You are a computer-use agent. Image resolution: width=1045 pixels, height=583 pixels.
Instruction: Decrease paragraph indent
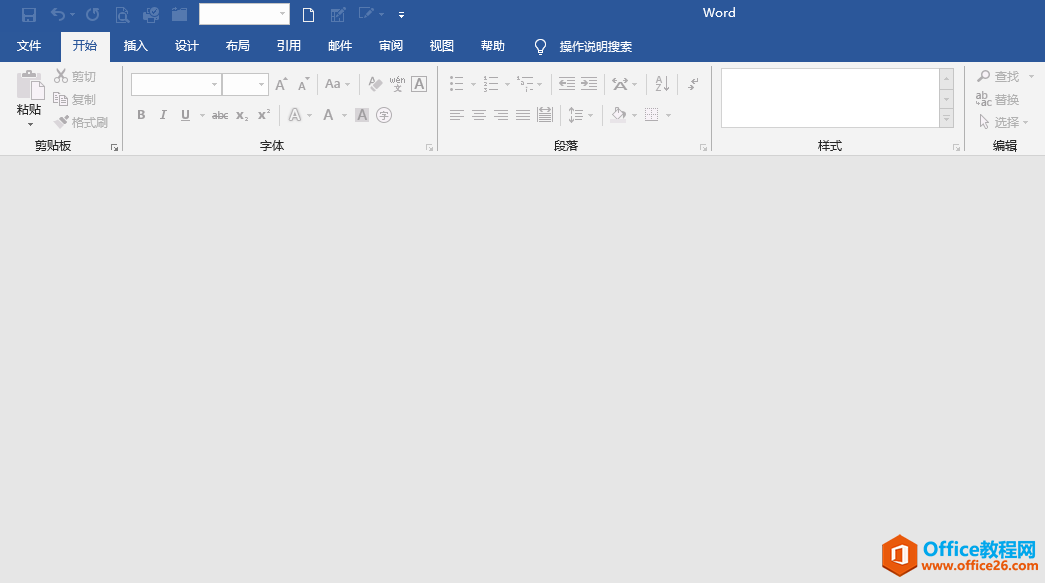(x=566, y=84)
